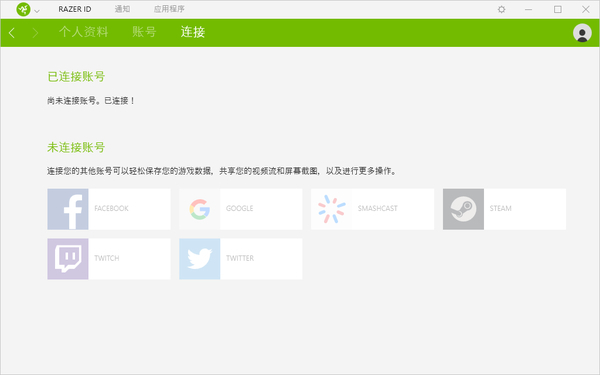The image size is (600, 375).
Task: Go back using the left arrow
Action: coord(12,33)
